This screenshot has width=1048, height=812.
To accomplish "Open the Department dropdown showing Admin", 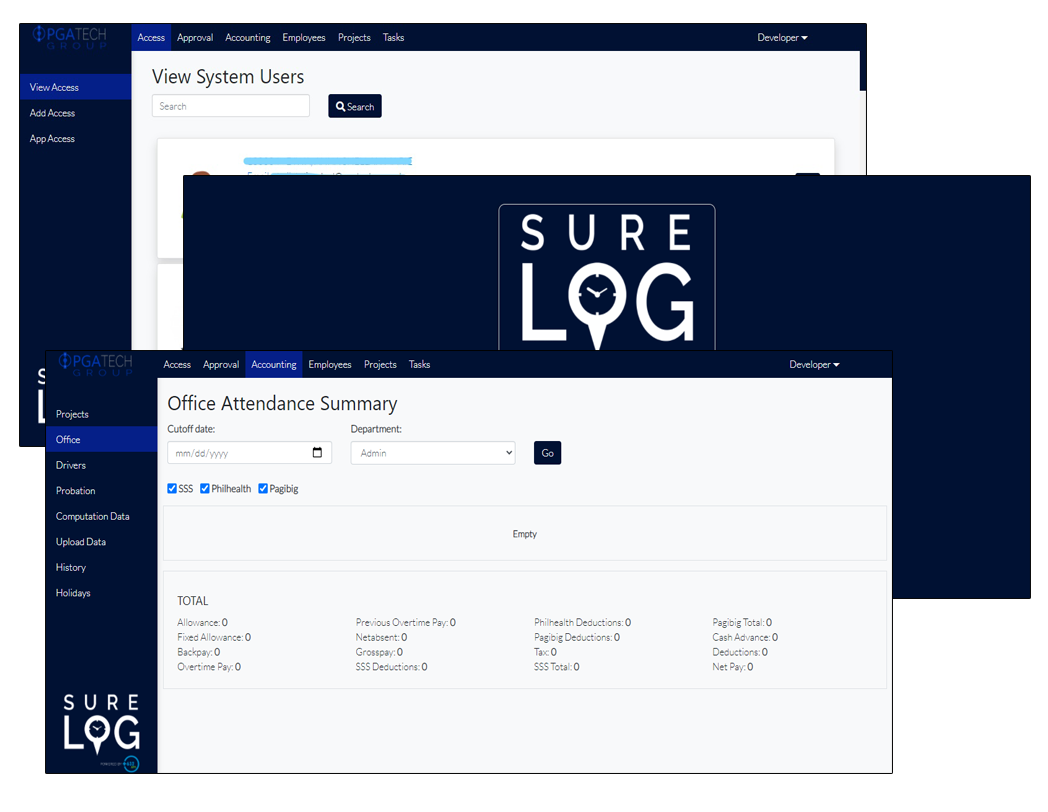I will tap(433, 453).
